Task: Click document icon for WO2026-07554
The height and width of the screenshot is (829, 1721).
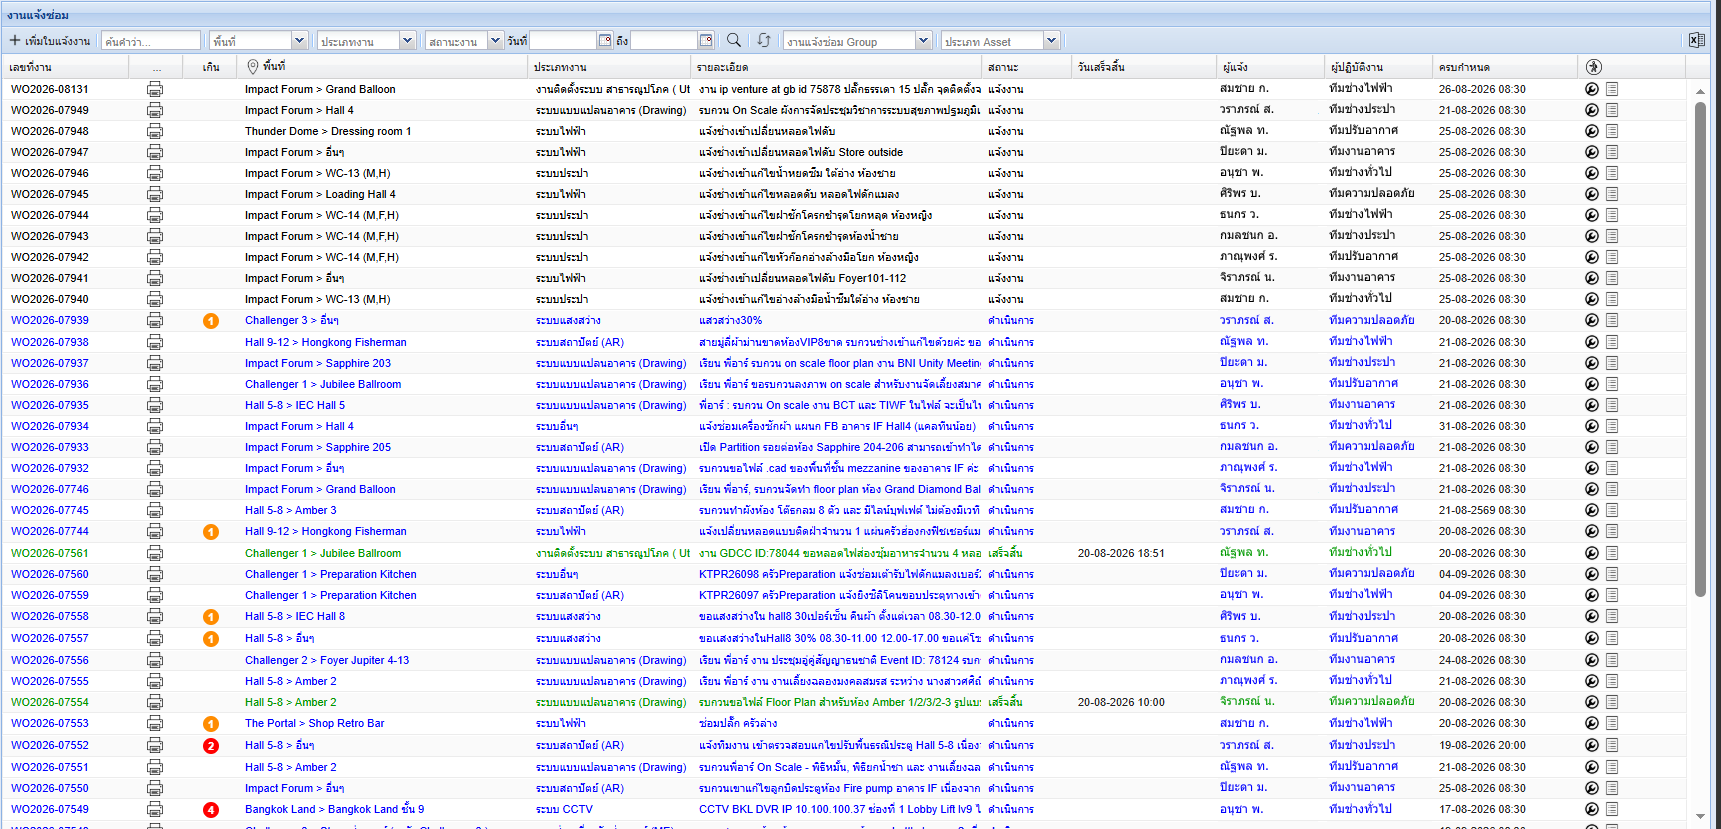Action: pos(1612,702)
